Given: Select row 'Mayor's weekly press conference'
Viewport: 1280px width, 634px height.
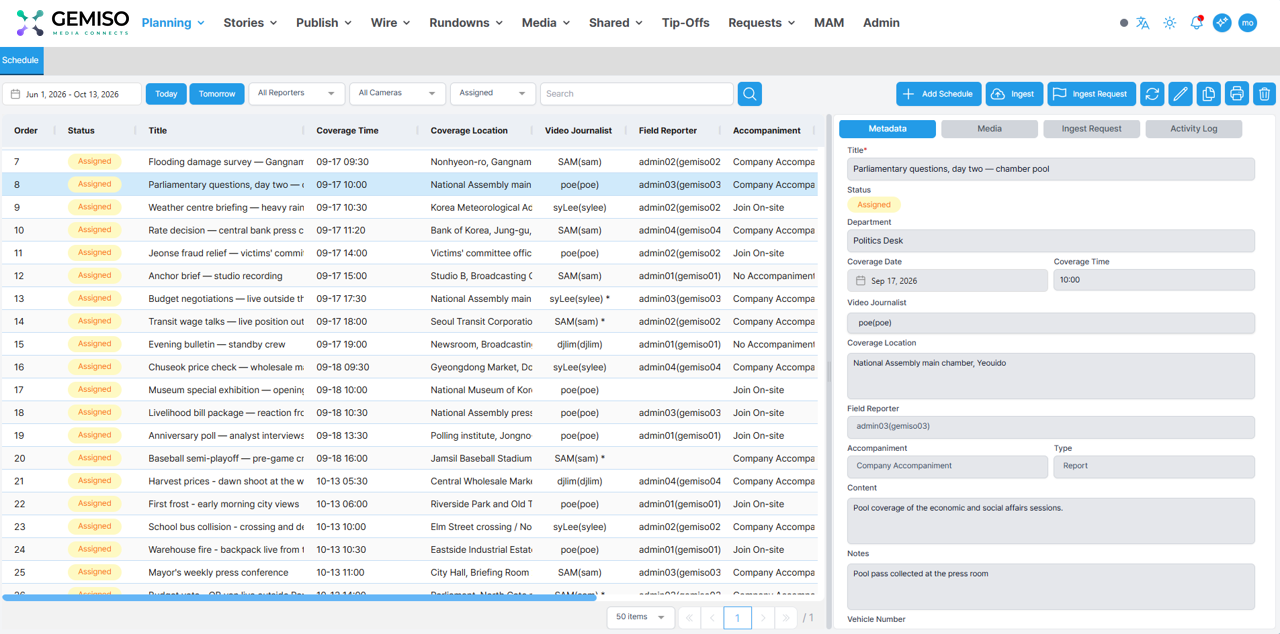Looking at the screenshot, I should click(x=409, y=573).
